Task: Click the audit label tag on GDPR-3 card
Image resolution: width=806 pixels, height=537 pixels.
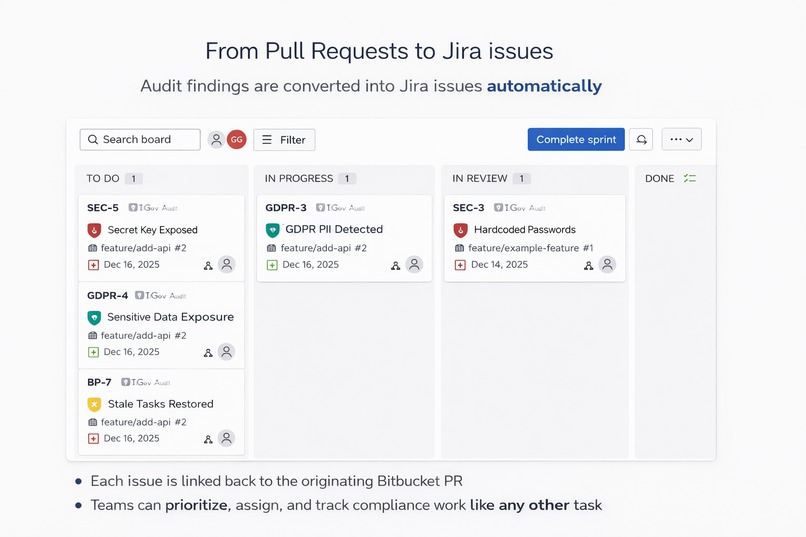Action: coord(340,208)
